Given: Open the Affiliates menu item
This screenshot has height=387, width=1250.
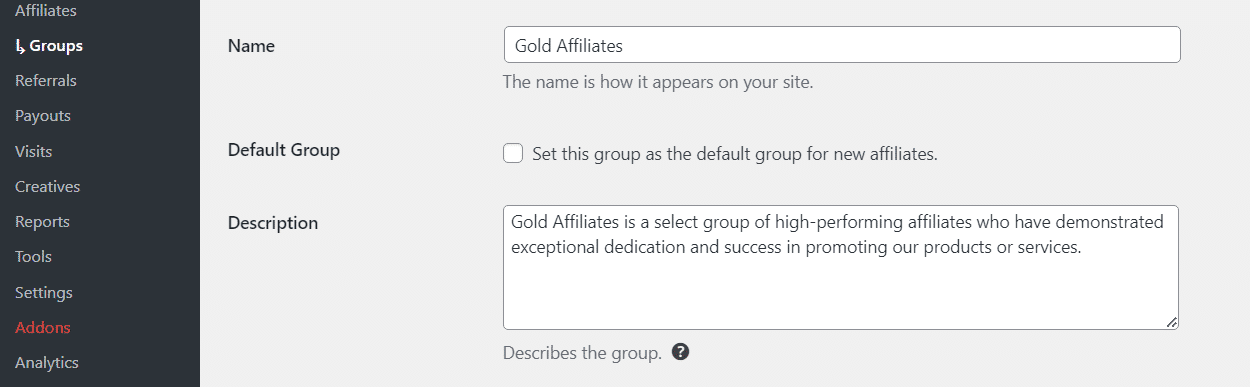Looking at the screenshot, I should [46, 10].
